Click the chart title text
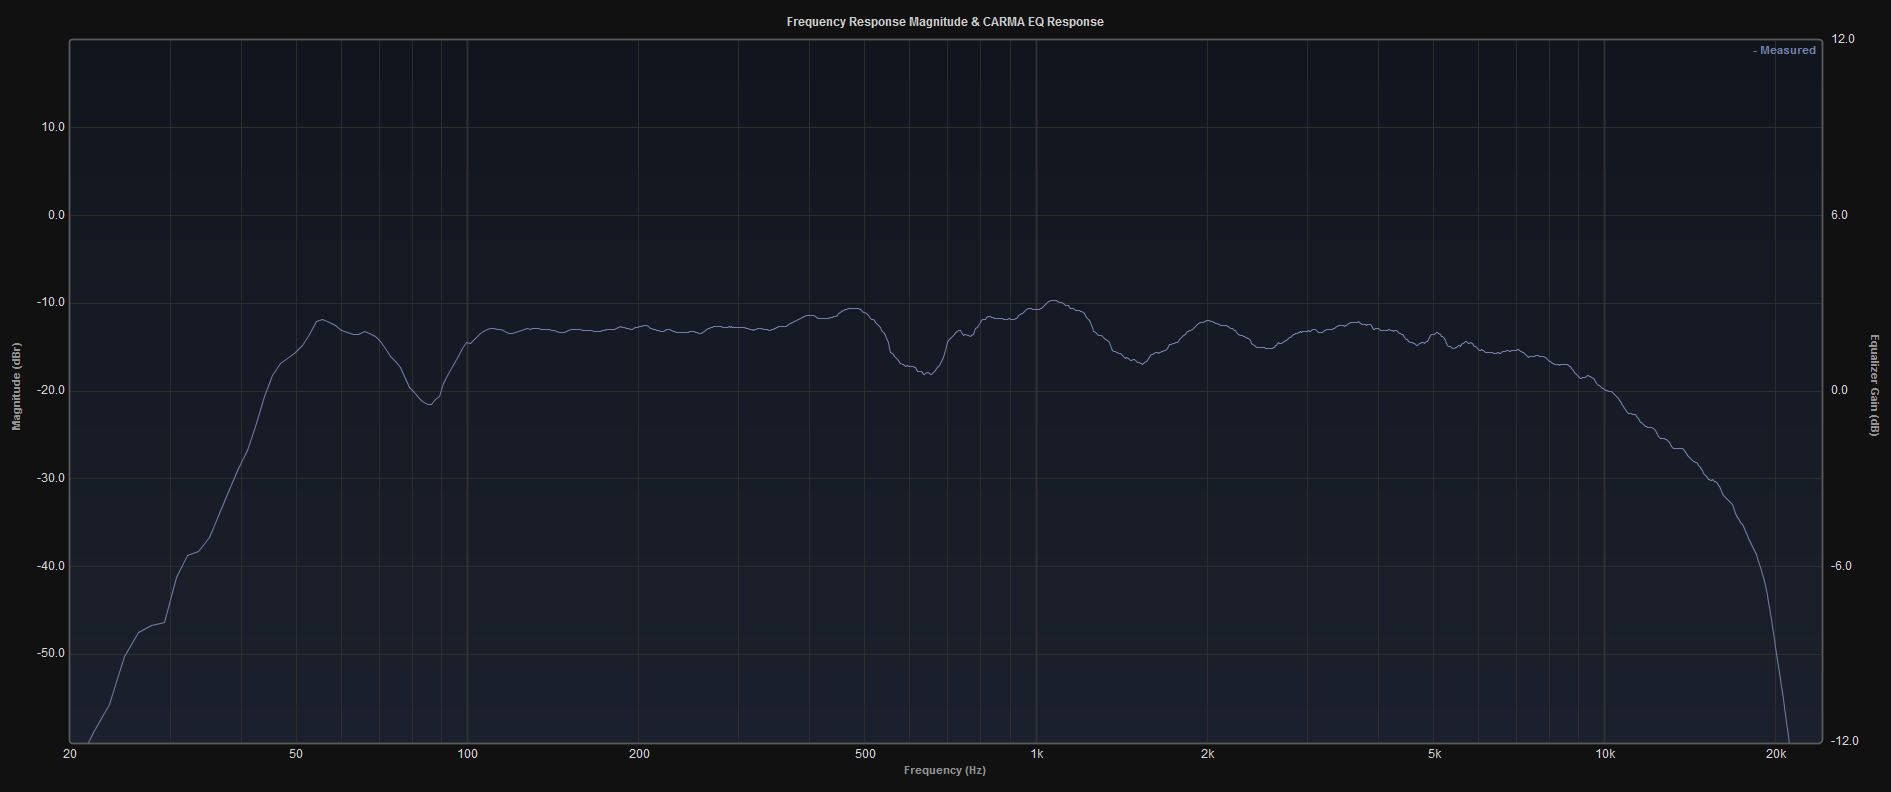 tap(945, 22)
